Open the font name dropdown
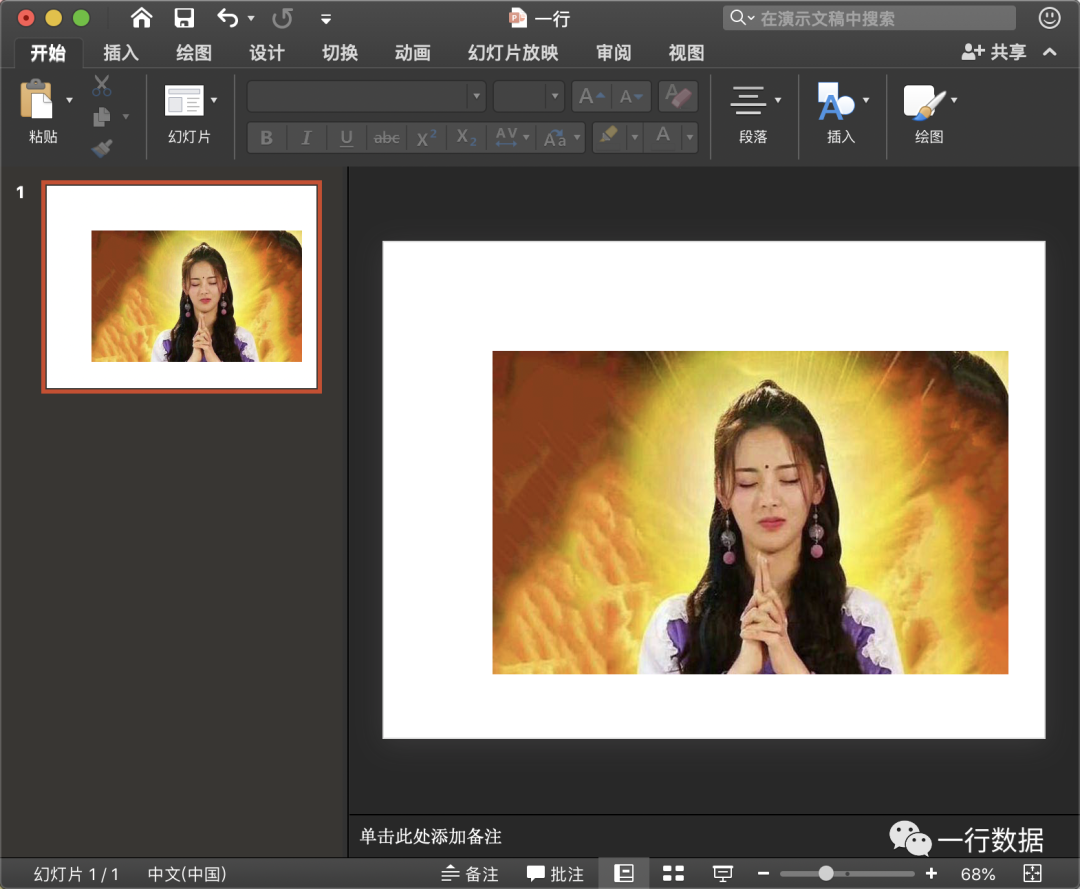The image size is (1080, 889). point(476,96)
